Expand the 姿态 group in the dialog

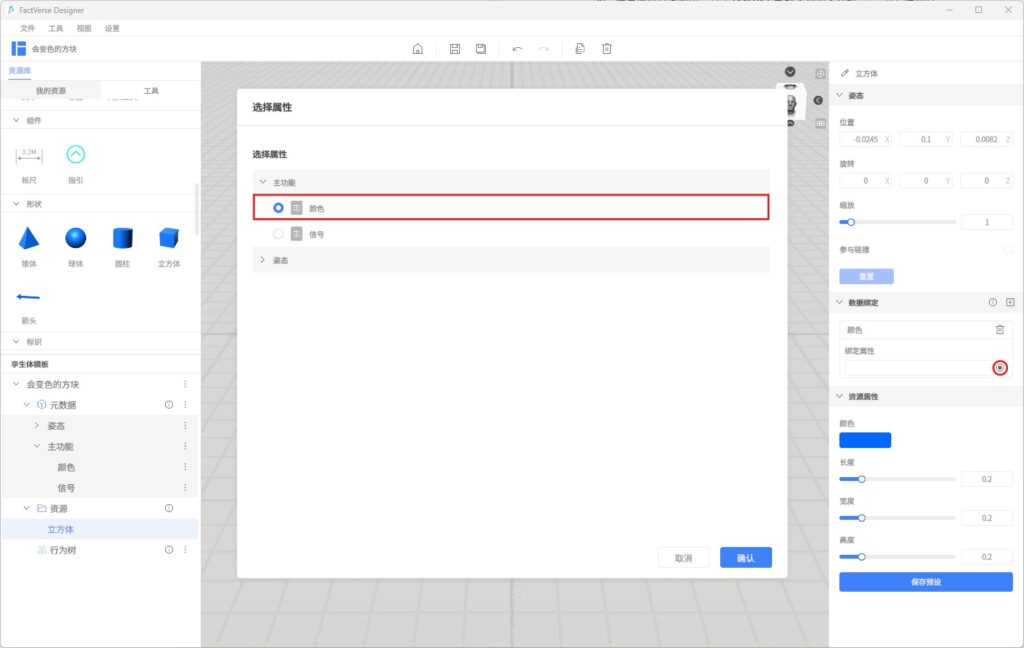[263, 260]
